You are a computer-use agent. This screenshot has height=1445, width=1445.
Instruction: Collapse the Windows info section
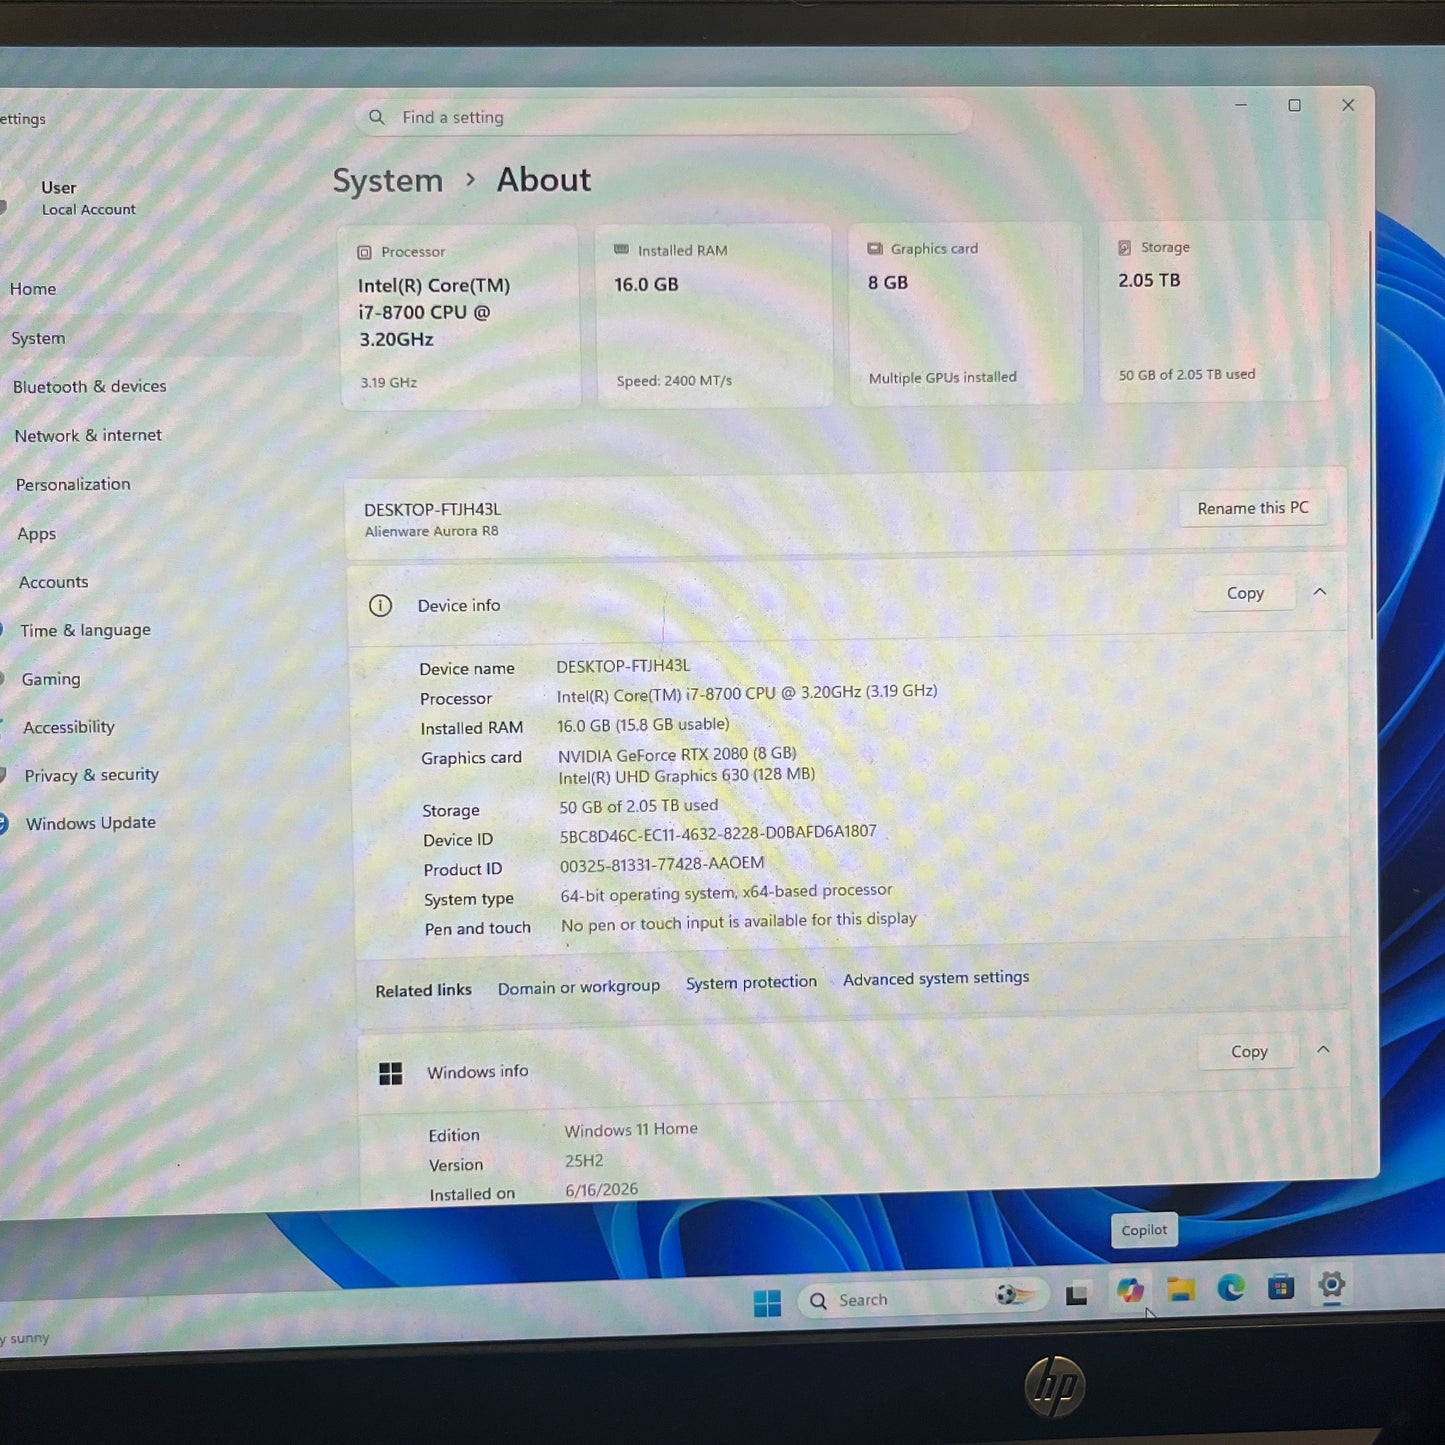(1323, 1050)
